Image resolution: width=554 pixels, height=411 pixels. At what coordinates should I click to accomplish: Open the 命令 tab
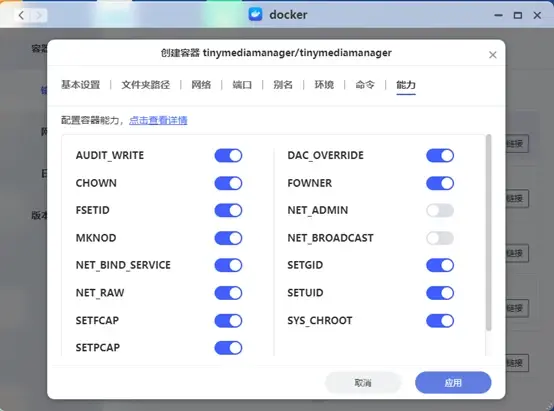[x=365, y=85]
